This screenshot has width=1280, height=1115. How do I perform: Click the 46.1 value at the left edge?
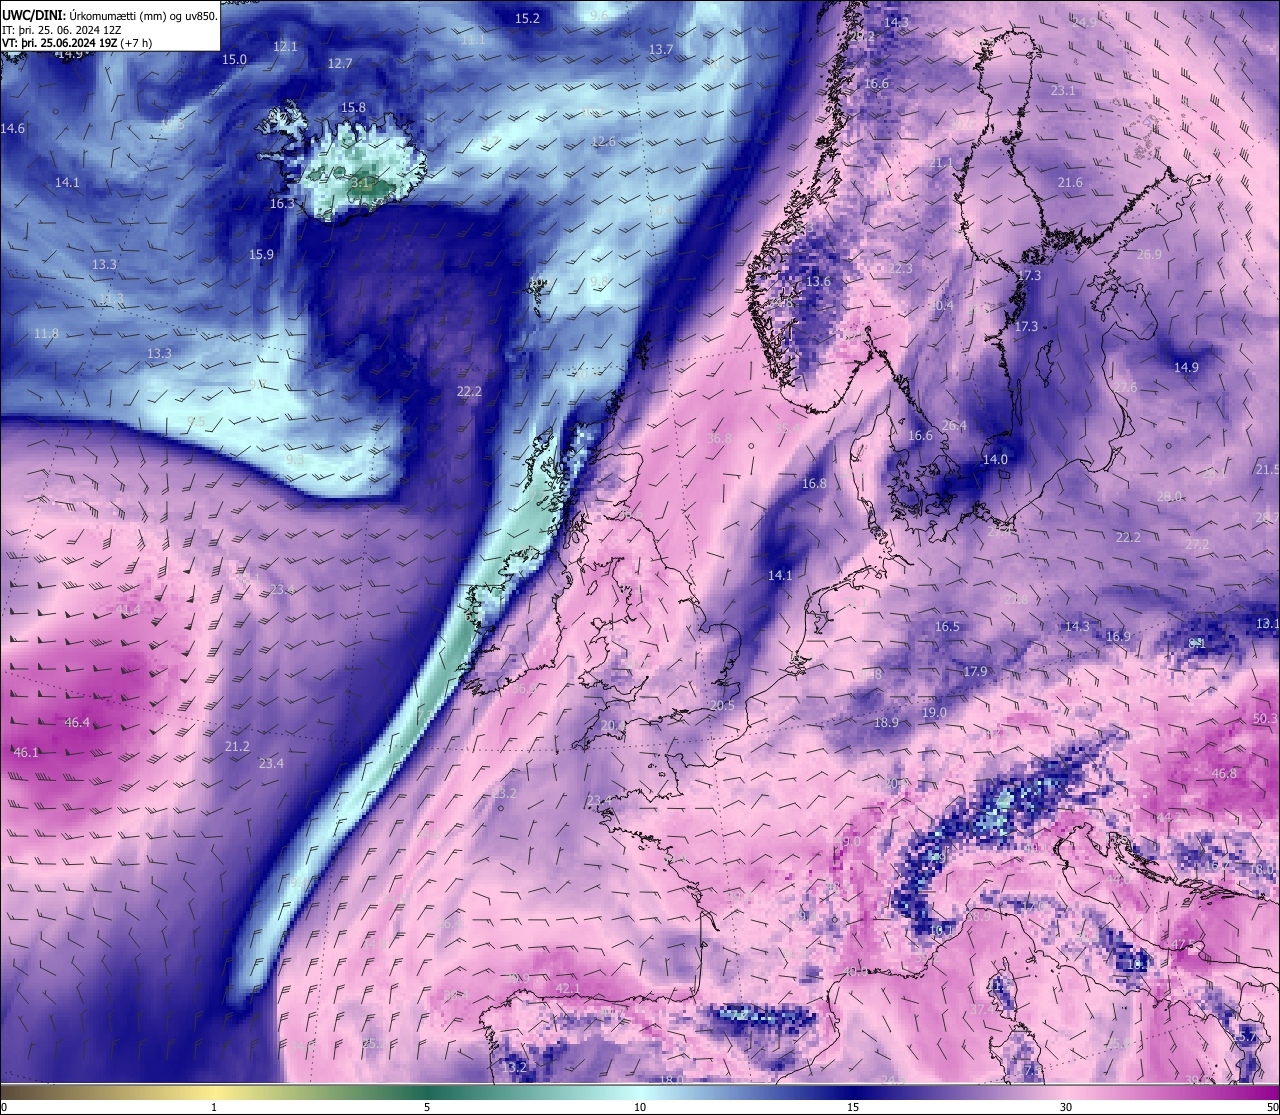pos(26,752)
